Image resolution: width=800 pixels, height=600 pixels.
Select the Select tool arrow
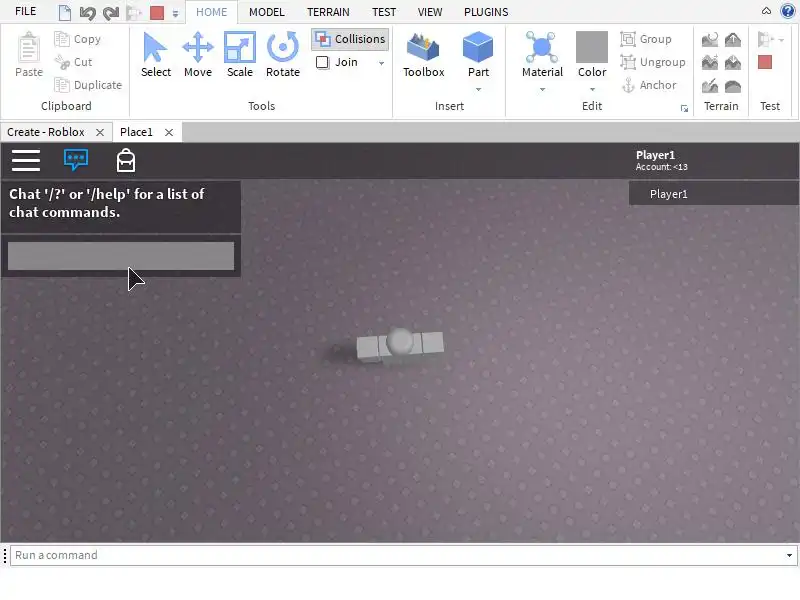156,55
